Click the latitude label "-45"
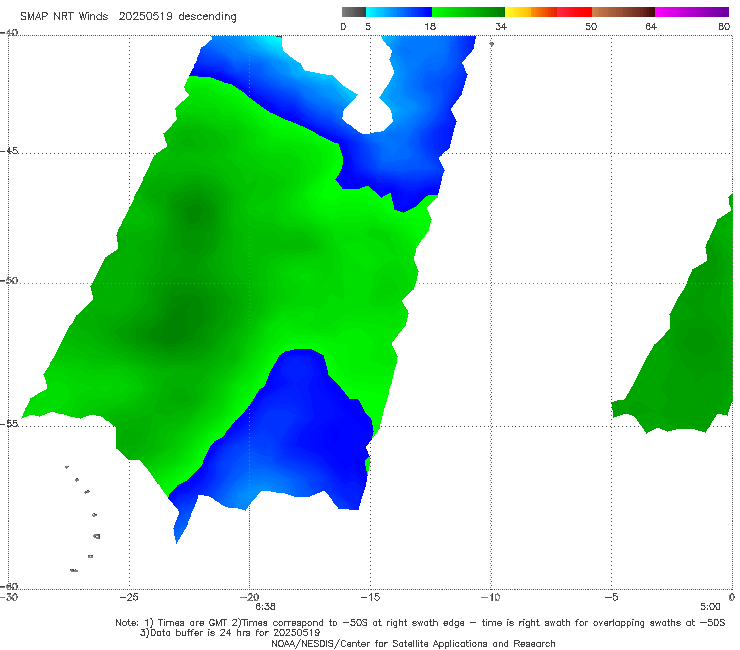This screenshot has width=740, height=650. [9, 151]
